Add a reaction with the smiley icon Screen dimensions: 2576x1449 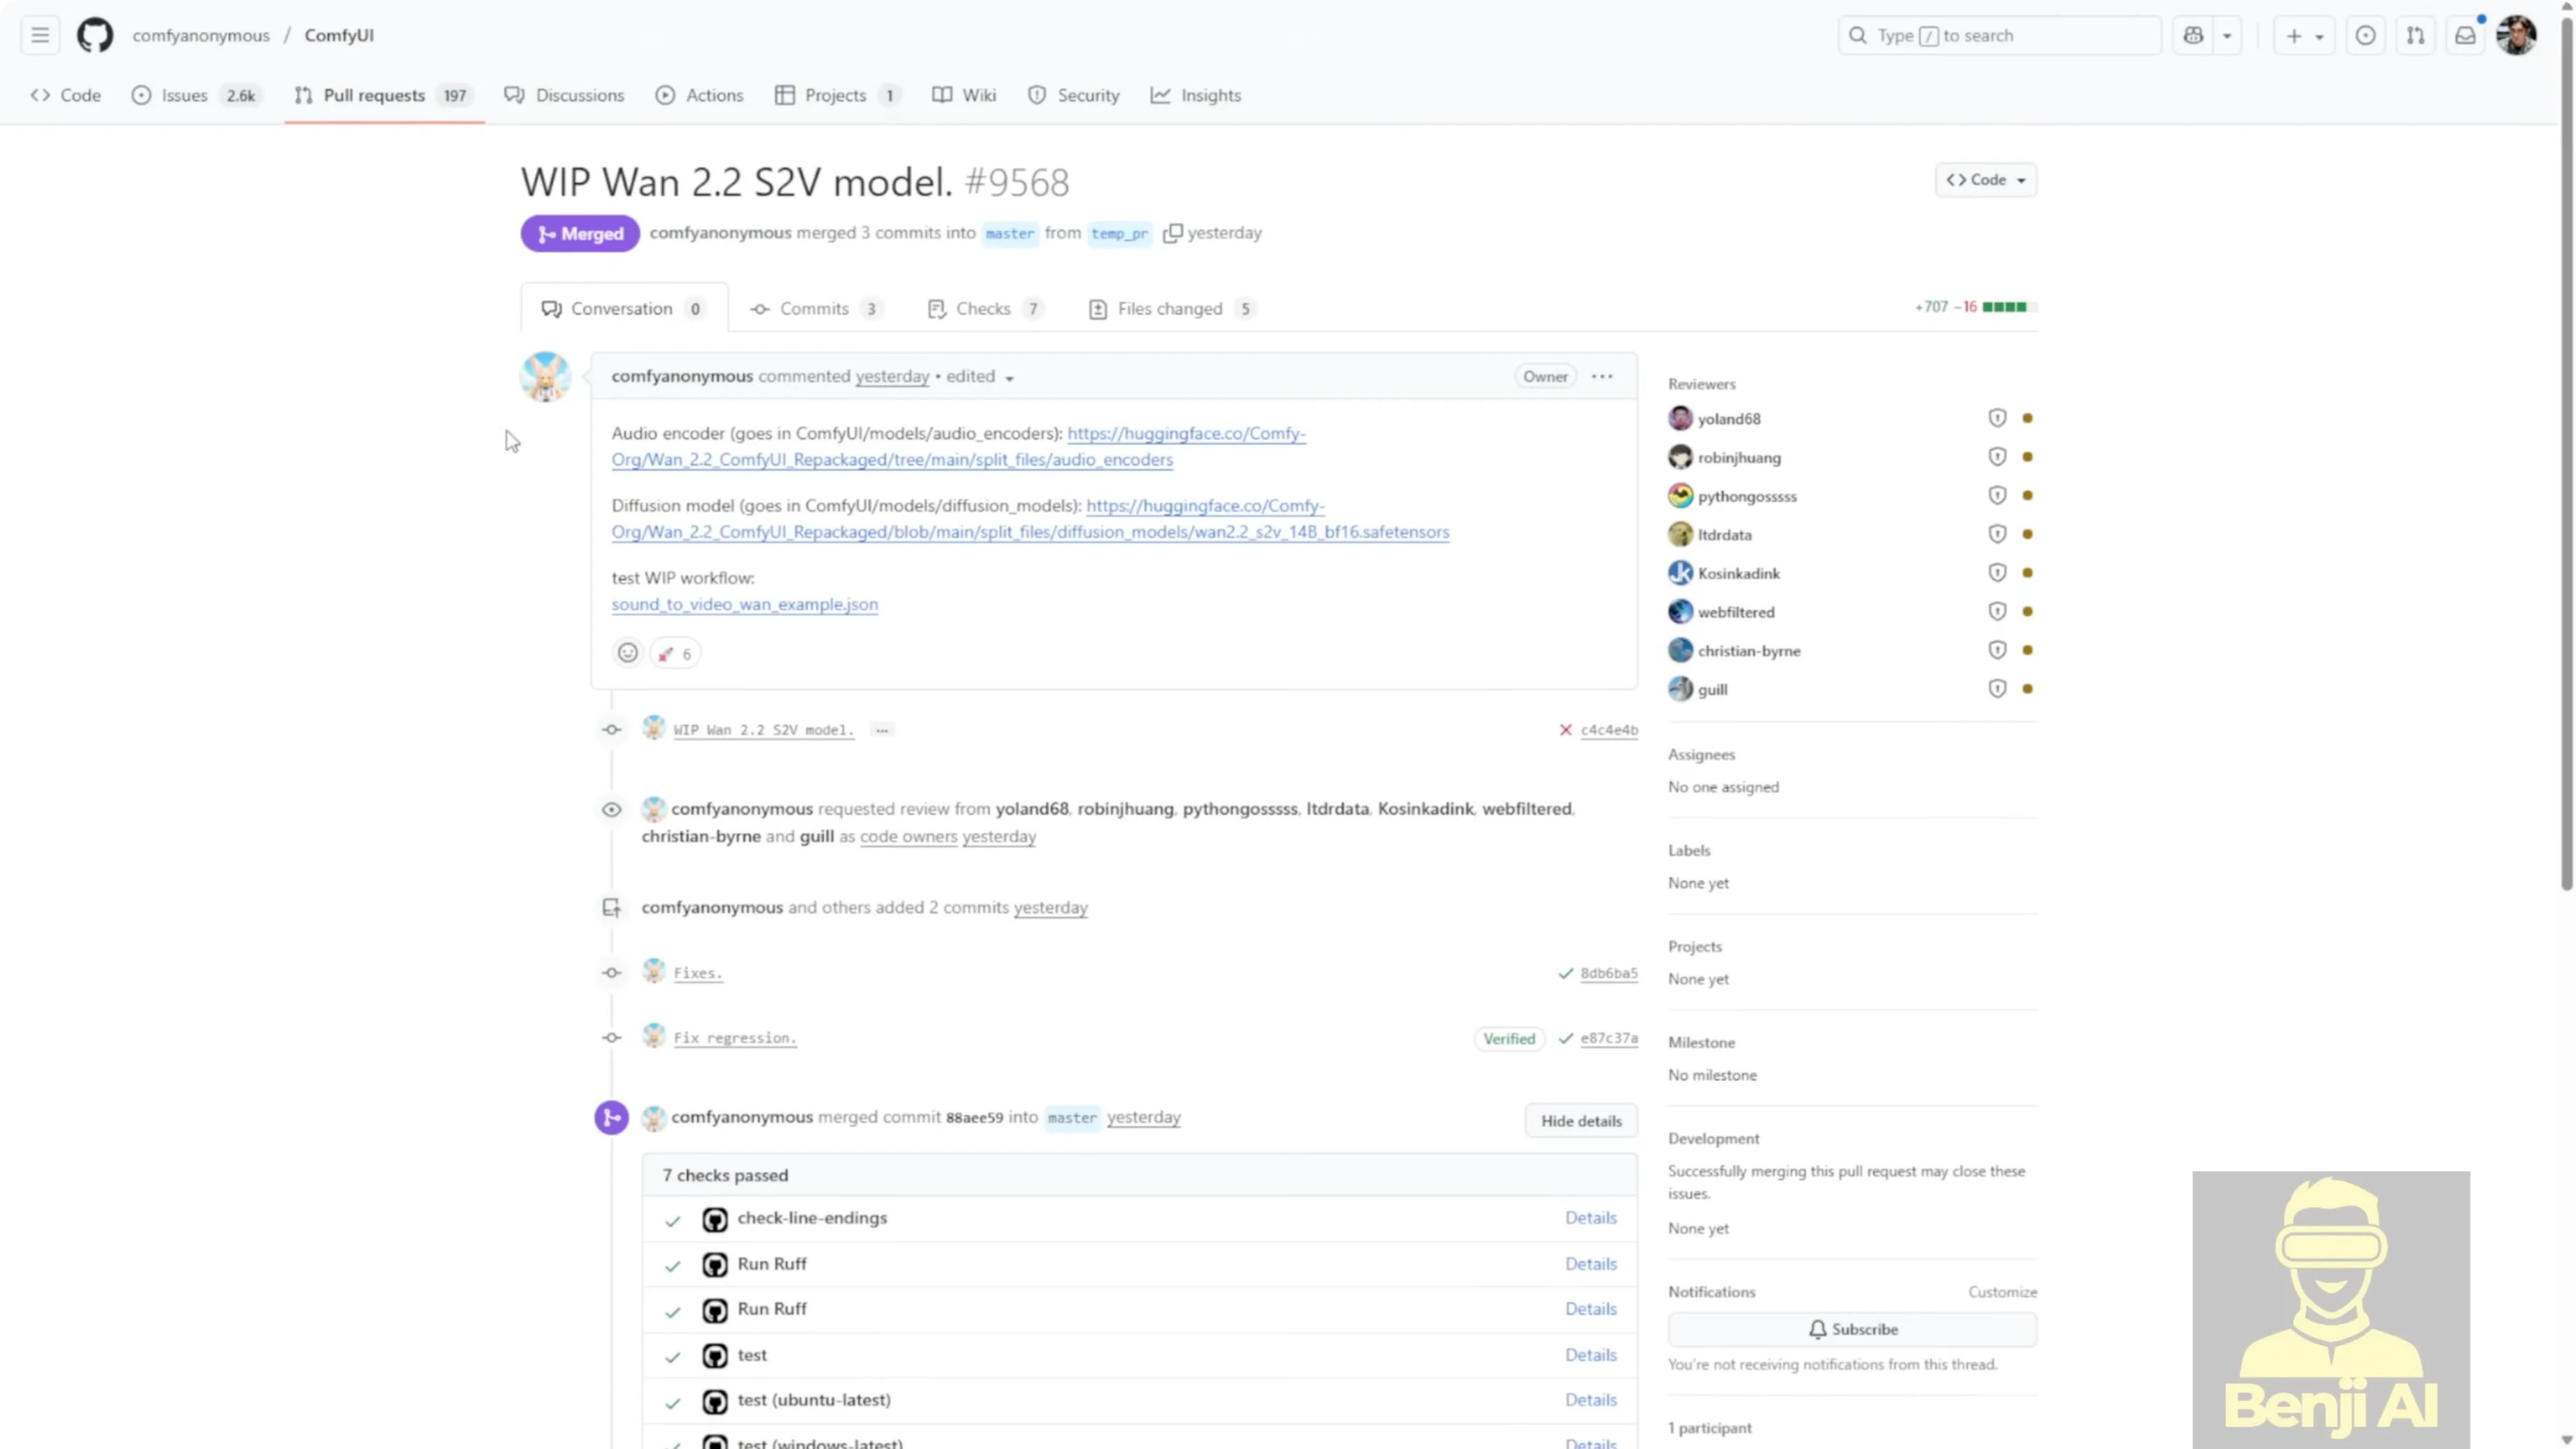(x=627, y=653)
